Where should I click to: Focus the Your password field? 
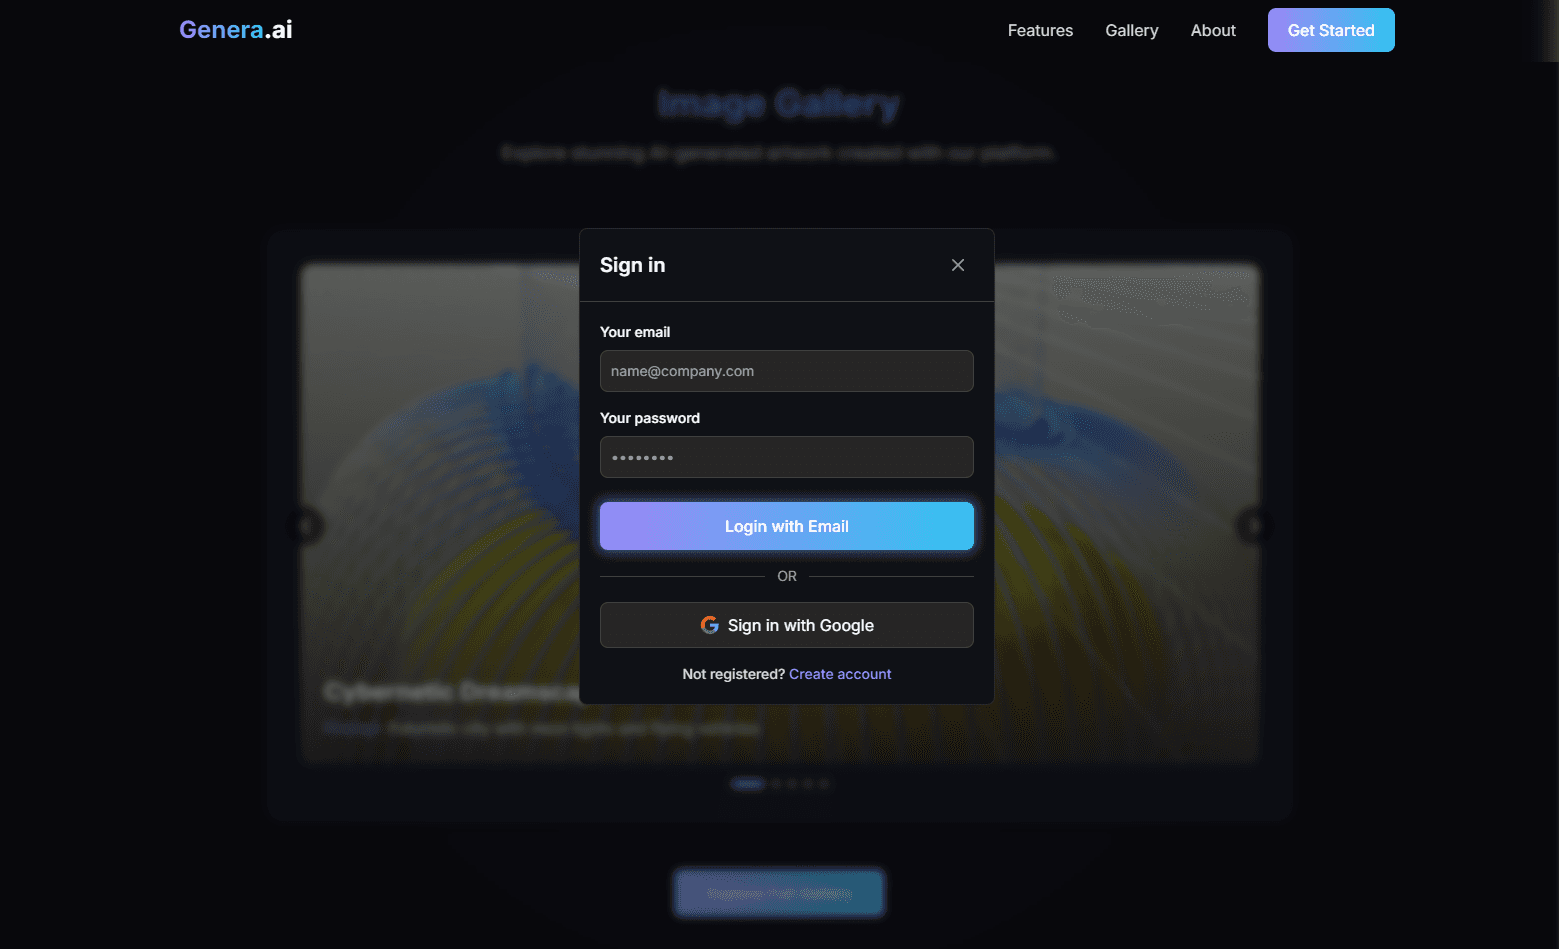[x=787, y=457]
